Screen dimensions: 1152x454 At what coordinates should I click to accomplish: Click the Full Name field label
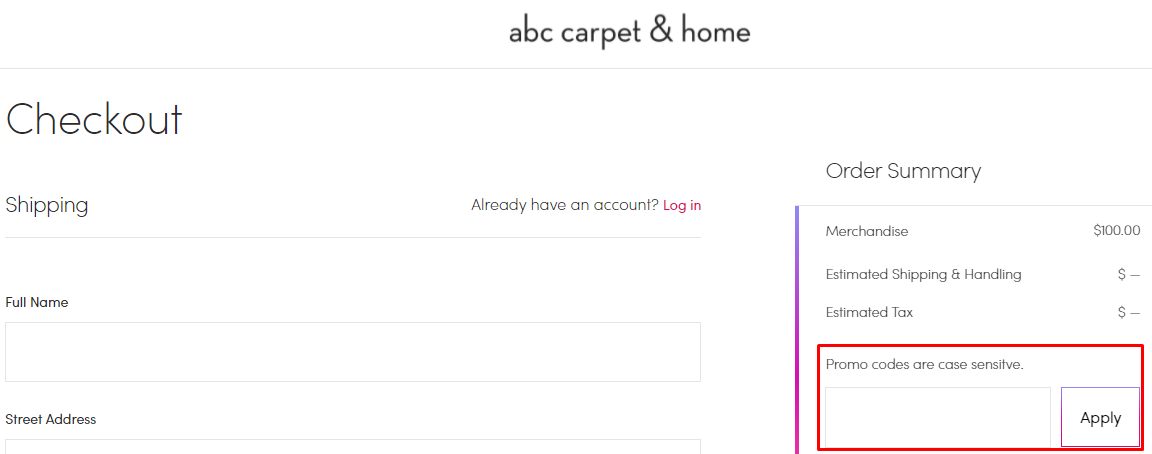(37, 302)
